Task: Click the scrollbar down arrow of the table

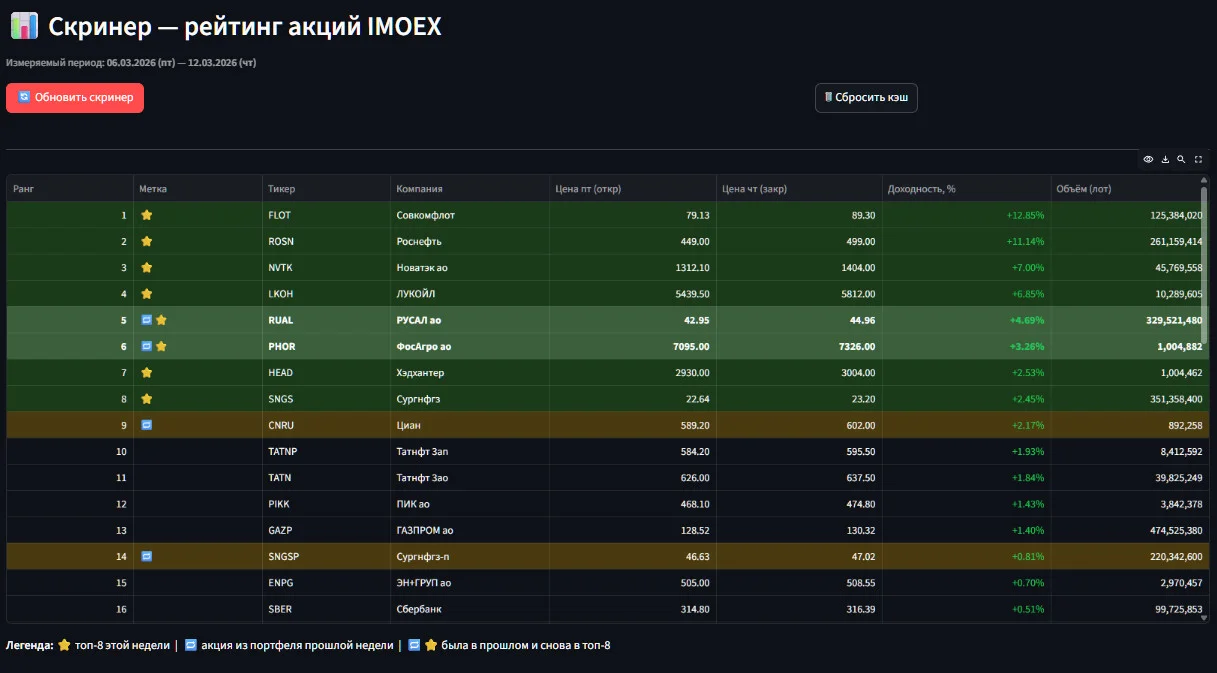Action: [x=1204, y=618]
